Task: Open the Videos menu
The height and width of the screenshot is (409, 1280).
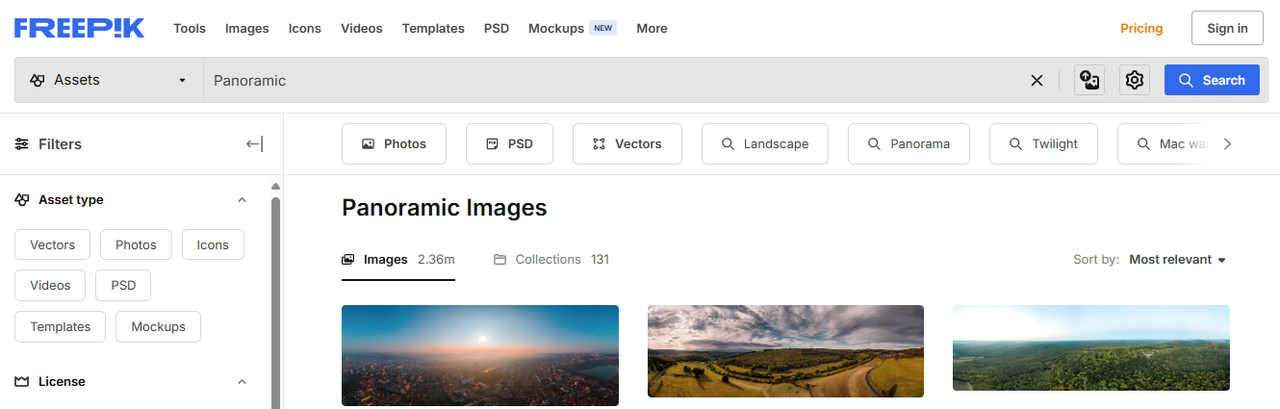Action: click(362, 28)
